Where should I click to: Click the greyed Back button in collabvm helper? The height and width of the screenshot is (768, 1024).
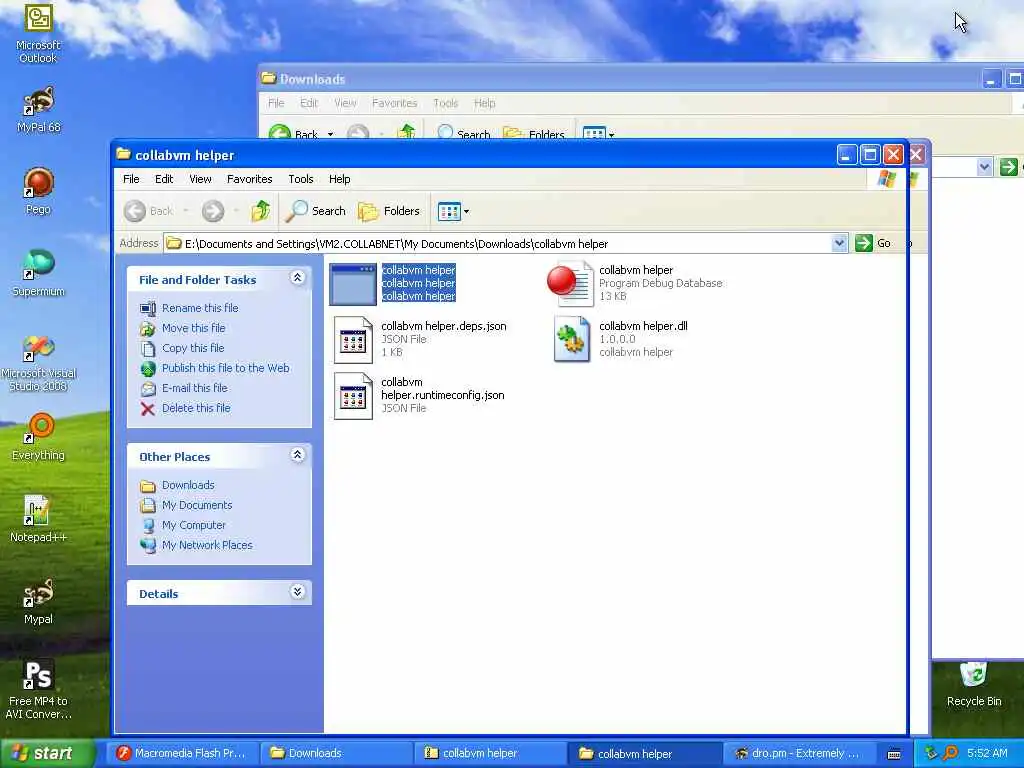tap(149, 211)
